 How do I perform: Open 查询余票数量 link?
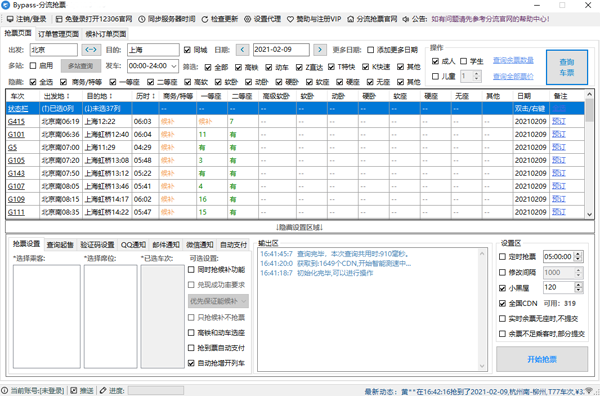[x=513, y=60]
